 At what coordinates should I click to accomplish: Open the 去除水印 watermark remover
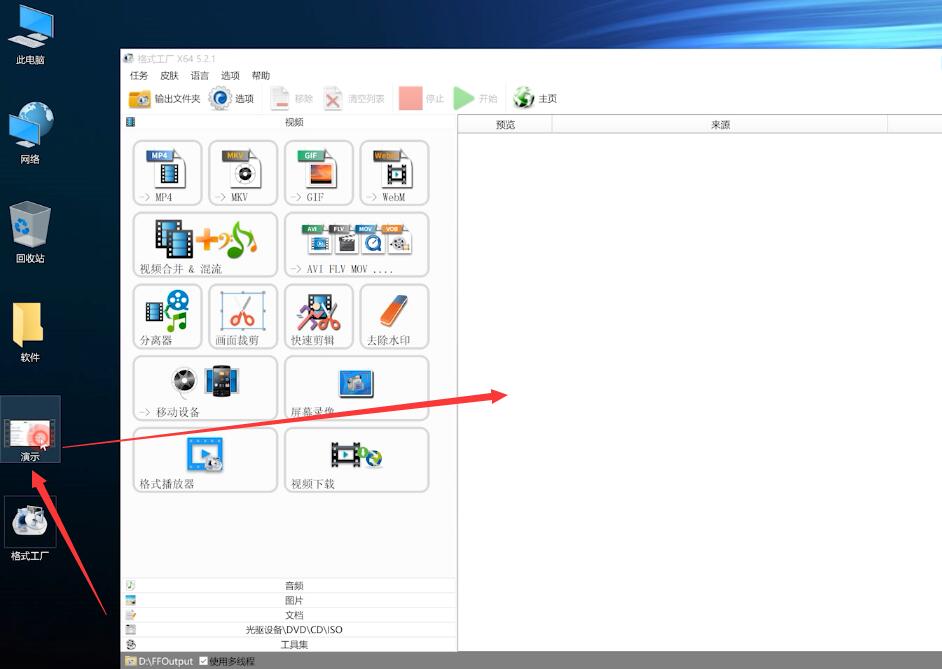coord(395,316)
